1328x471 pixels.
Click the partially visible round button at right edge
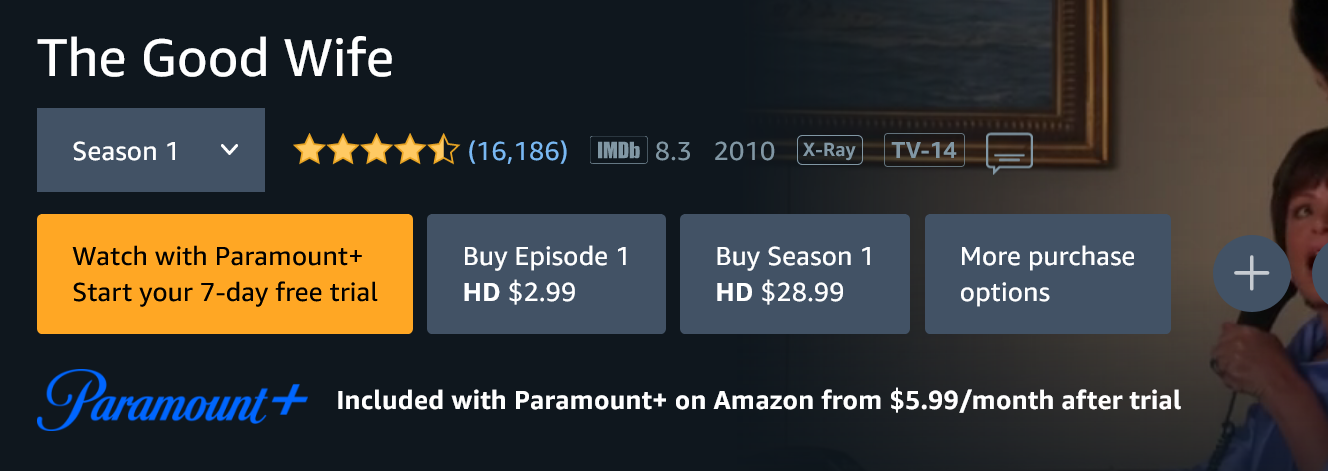click(1320, 273)
